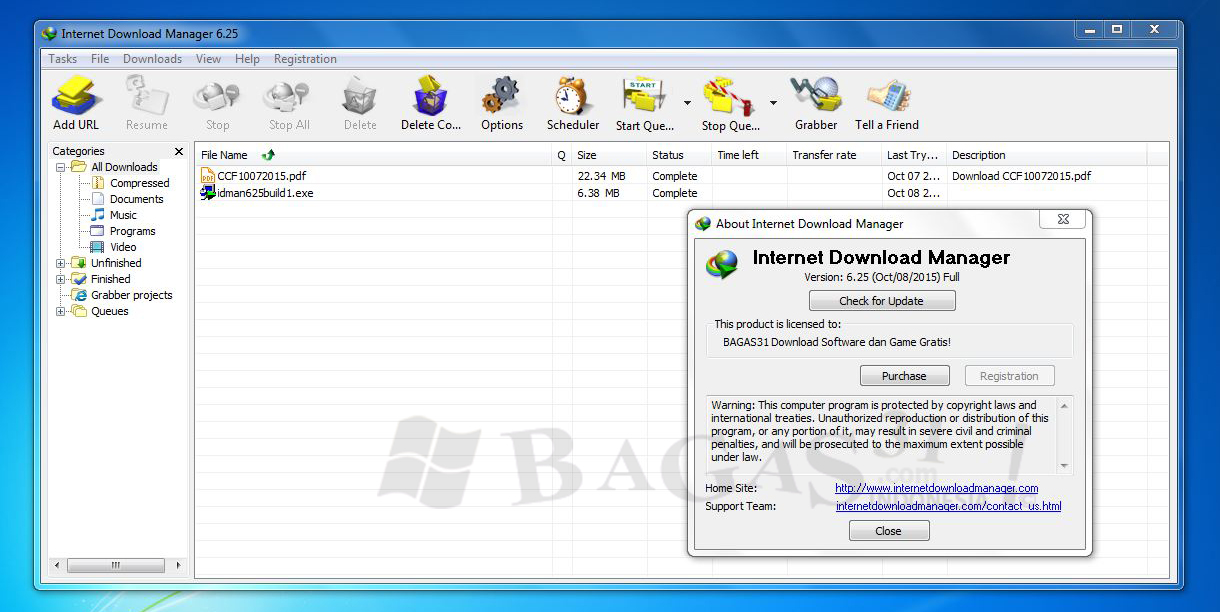Click the Q column header
The height and width of the screenshot is (612, 1220).
pos(562,155)
